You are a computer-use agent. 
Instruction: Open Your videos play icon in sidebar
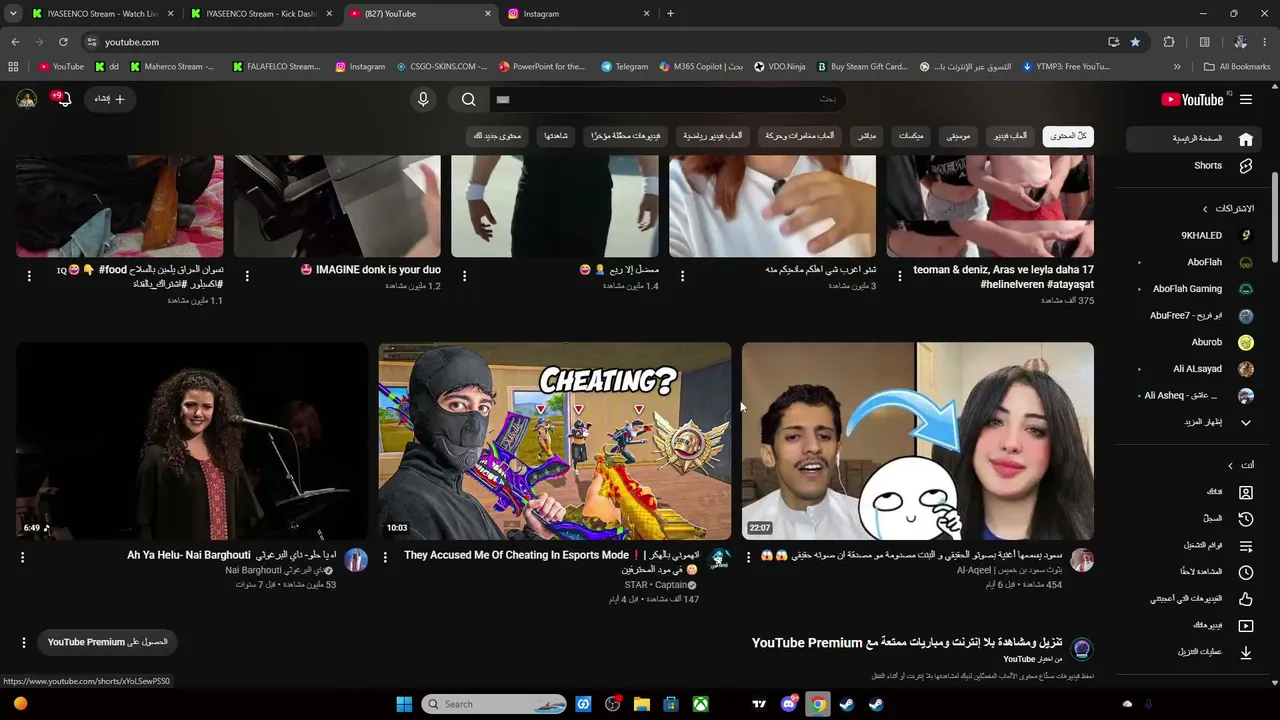click(x=1246, y=626)
